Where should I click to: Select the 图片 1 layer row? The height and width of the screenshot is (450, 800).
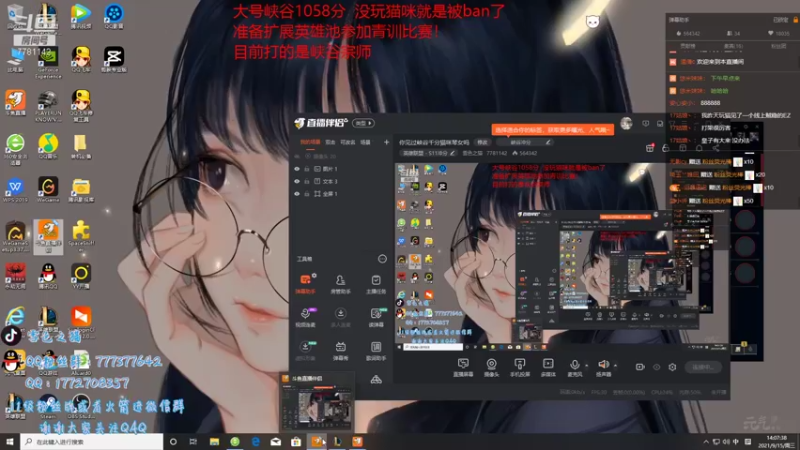click(x=341, y=169)
